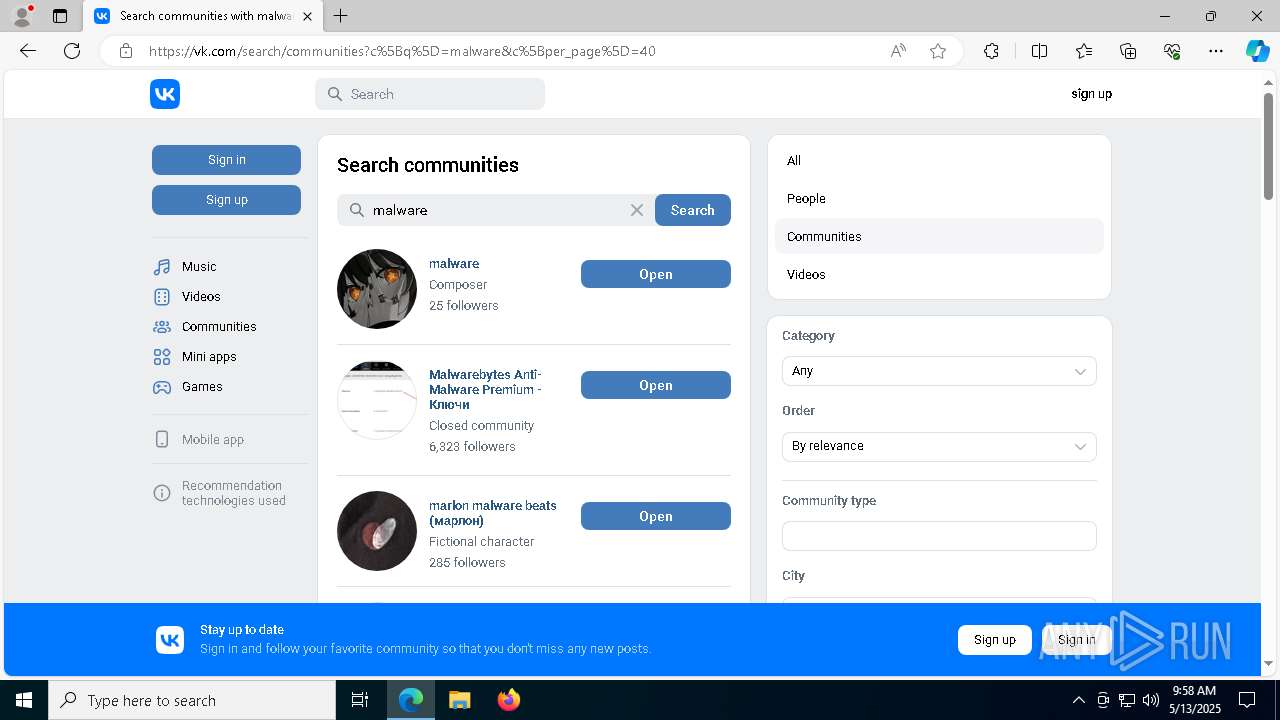View site information lock icon
The height and width of the screenshot is (720, 1280).
point(126,51)
